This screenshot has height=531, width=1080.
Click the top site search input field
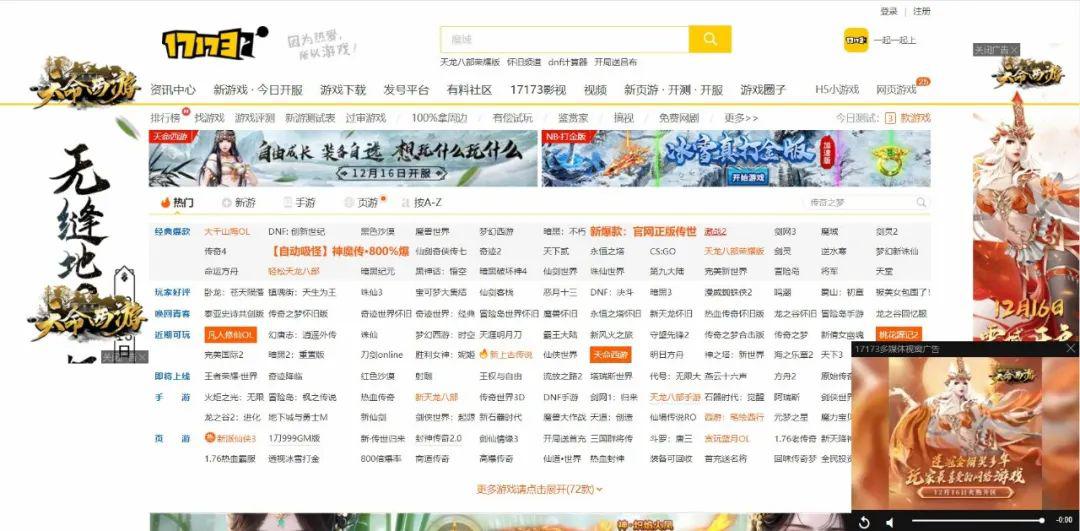[564, 39]
